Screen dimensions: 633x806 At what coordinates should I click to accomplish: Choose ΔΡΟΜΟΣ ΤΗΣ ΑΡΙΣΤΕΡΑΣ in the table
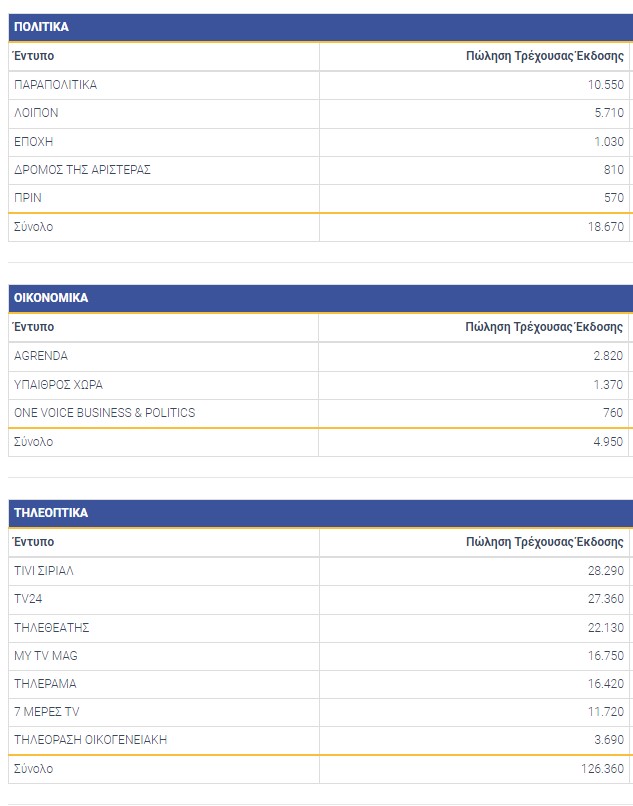[x=83, y=170]
